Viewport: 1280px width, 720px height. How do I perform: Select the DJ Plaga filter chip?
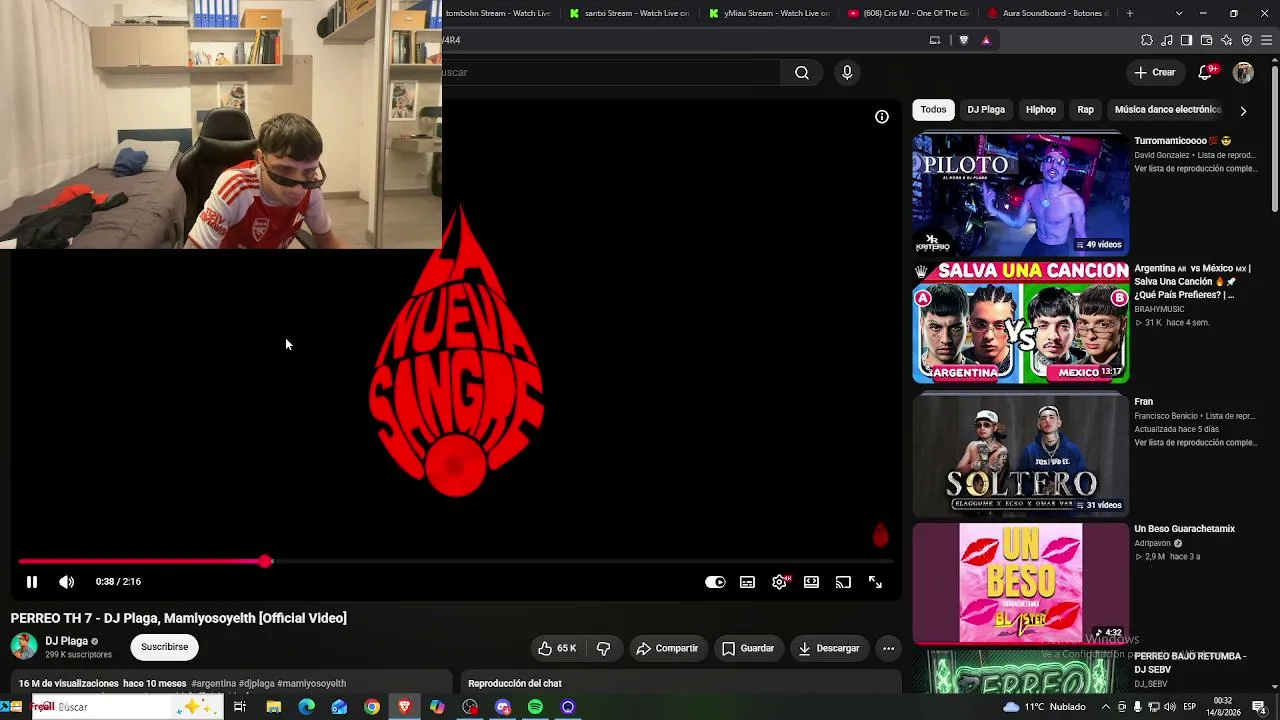coord(986,110)
